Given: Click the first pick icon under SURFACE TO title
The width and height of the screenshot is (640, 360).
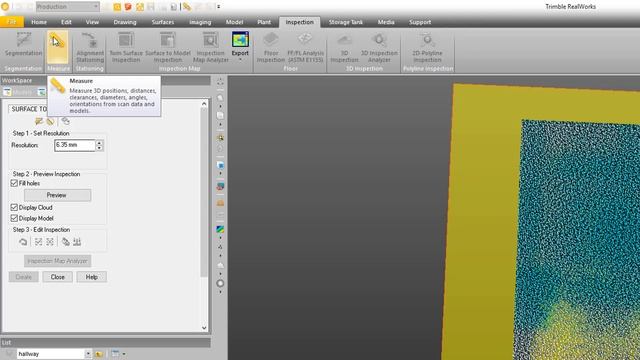Looking at the screenshot, I should pos(39,121).
